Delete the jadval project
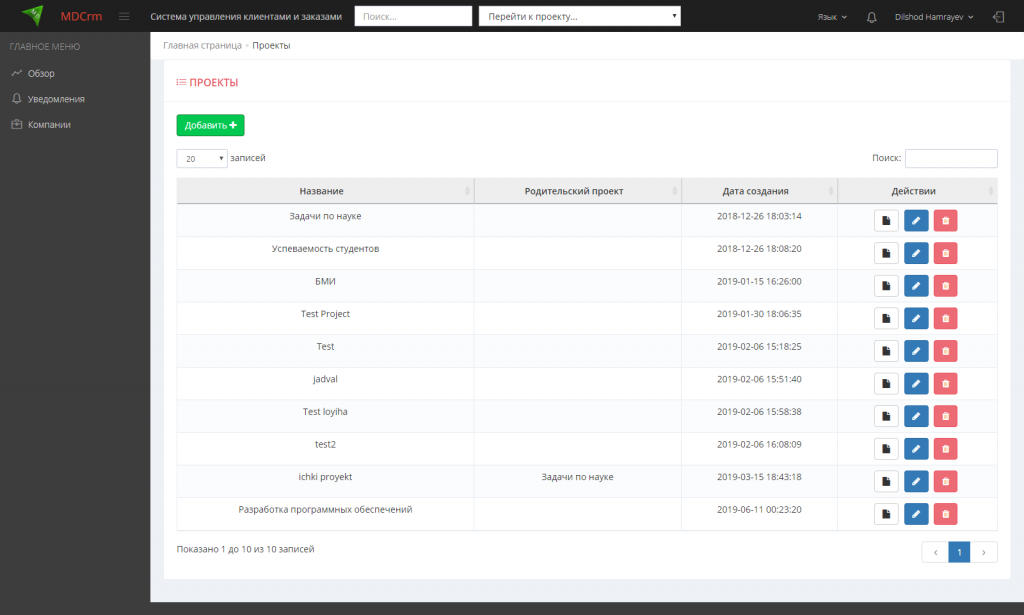 [x=946, y=384]
